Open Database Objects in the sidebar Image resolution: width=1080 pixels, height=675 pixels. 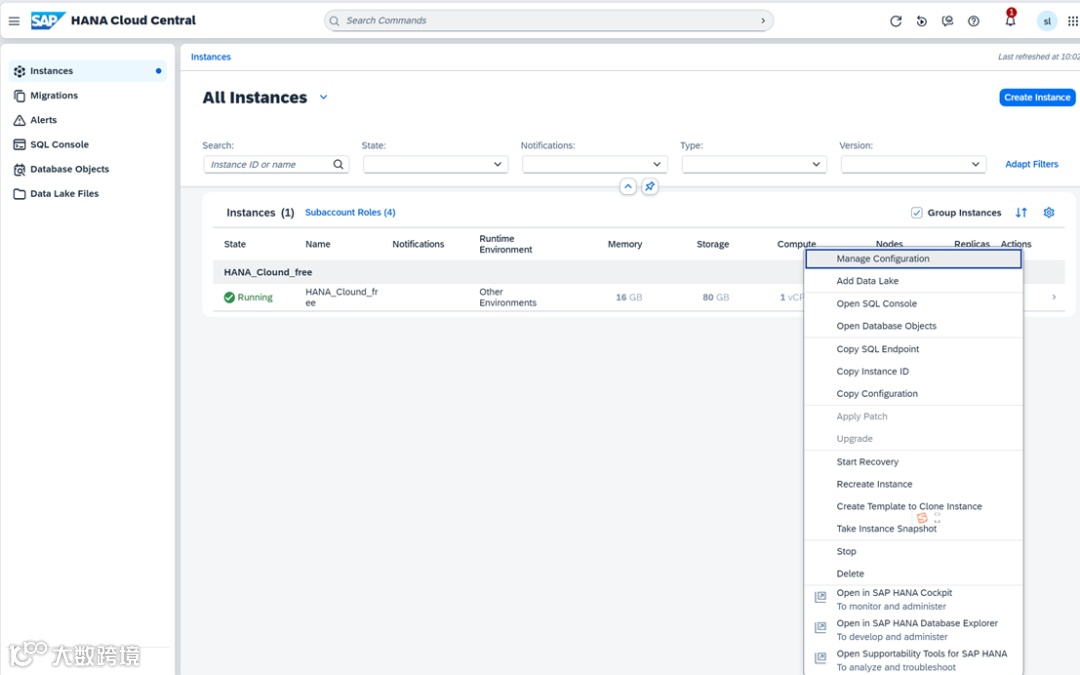point(88,169)
